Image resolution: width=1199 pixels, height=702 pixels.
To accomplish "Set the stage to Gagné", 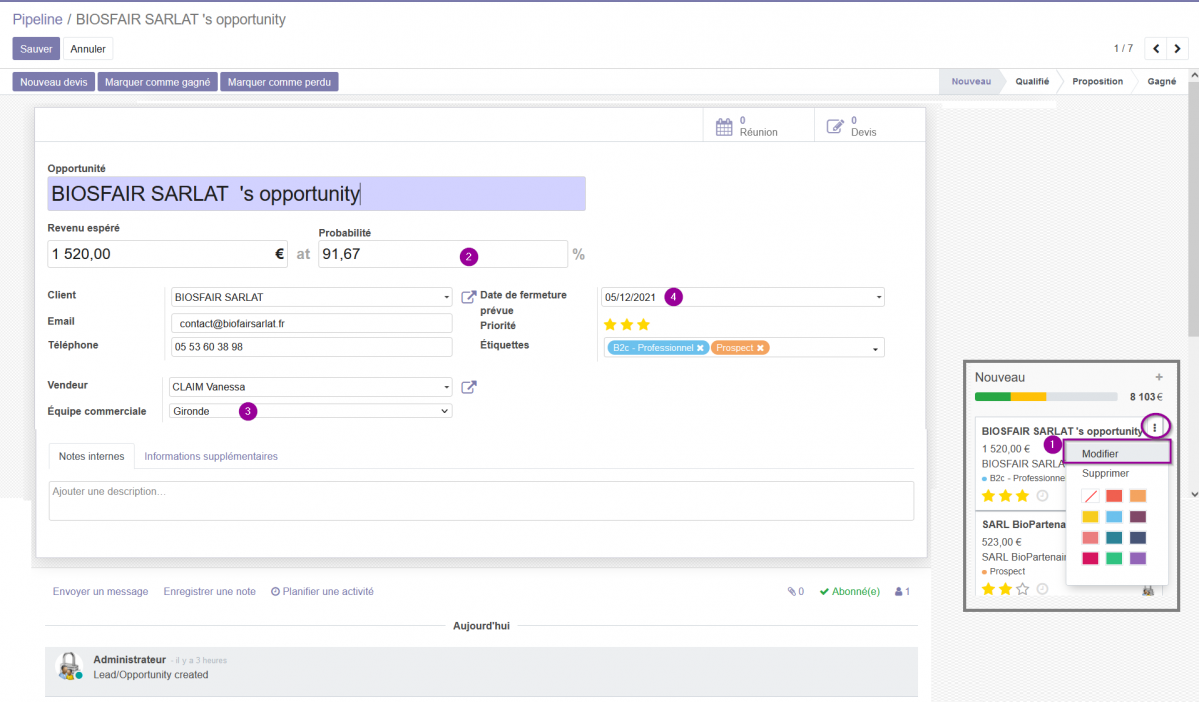I will [x=1162, y=81].
